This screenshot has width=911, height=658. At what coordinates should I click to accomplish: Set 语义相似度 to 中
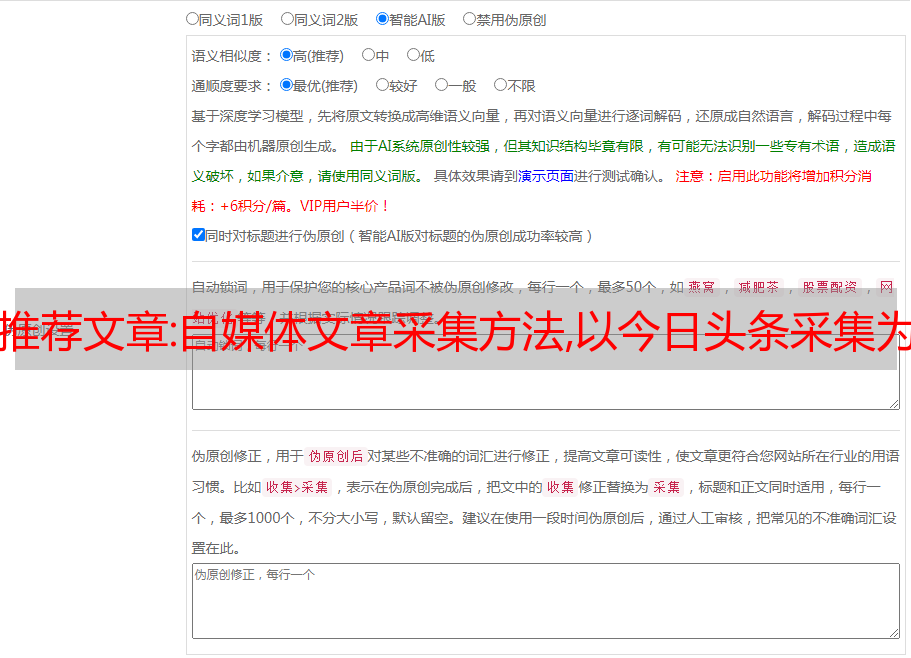[x=368, y=55]
